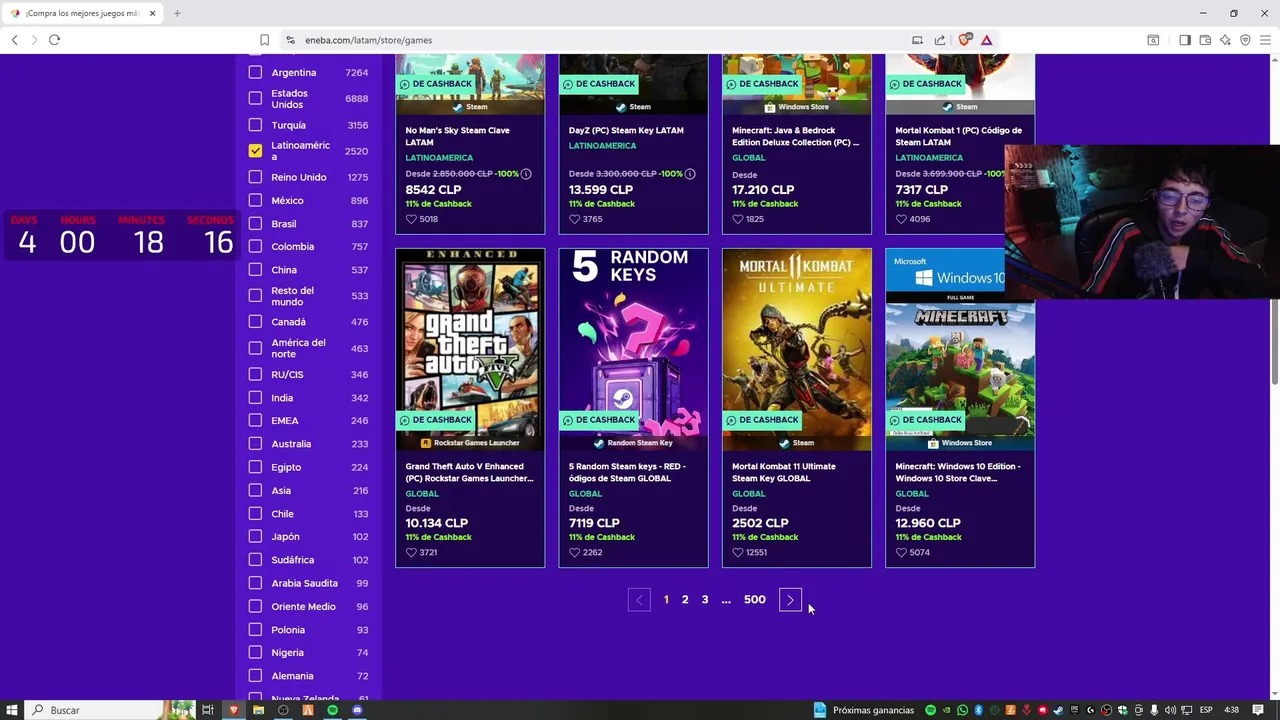Open DayZ (PC) Steam Key LATAM title
This screenshot has height=720, width=1280.
pos(626,130)
